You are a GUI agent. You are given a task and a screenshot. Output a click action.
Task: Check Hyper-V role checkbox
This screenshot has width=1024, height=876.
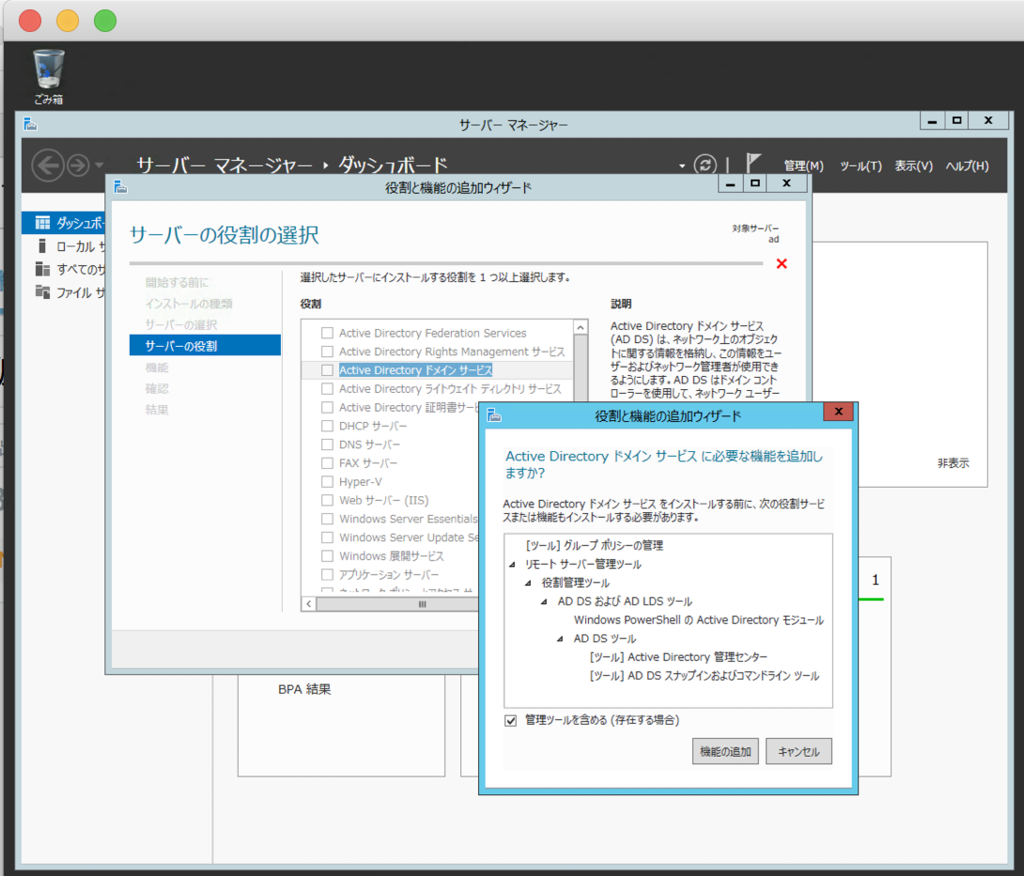[327, 481]
